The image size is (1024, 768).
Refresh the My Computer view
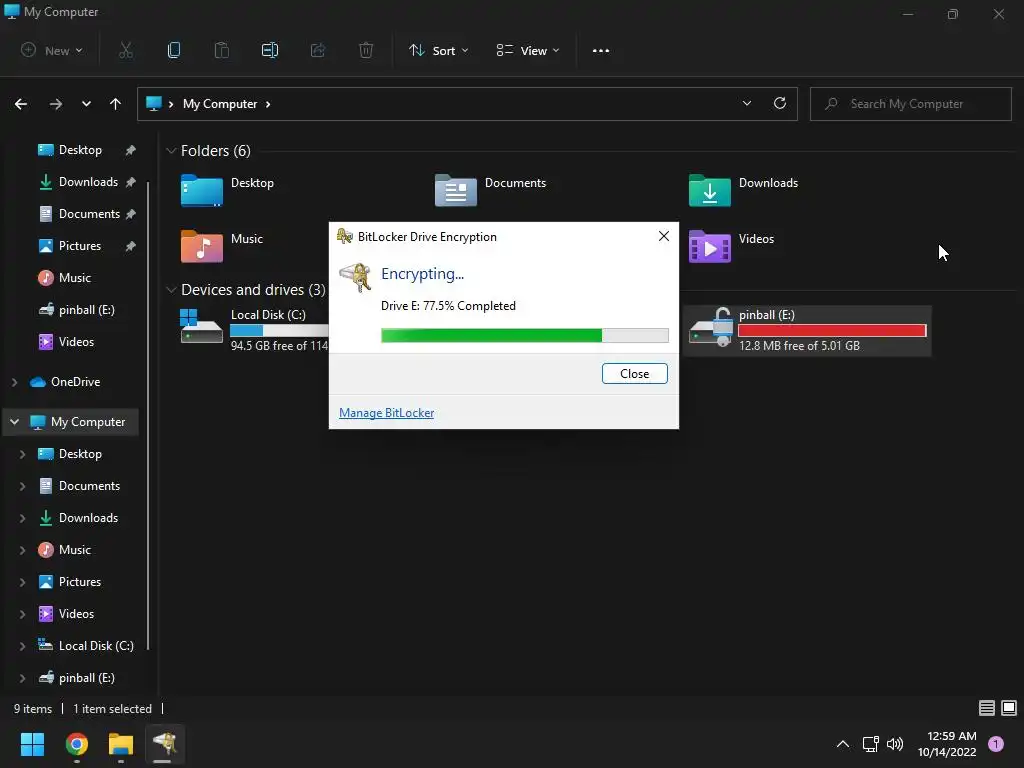click(x=780, y=103)
